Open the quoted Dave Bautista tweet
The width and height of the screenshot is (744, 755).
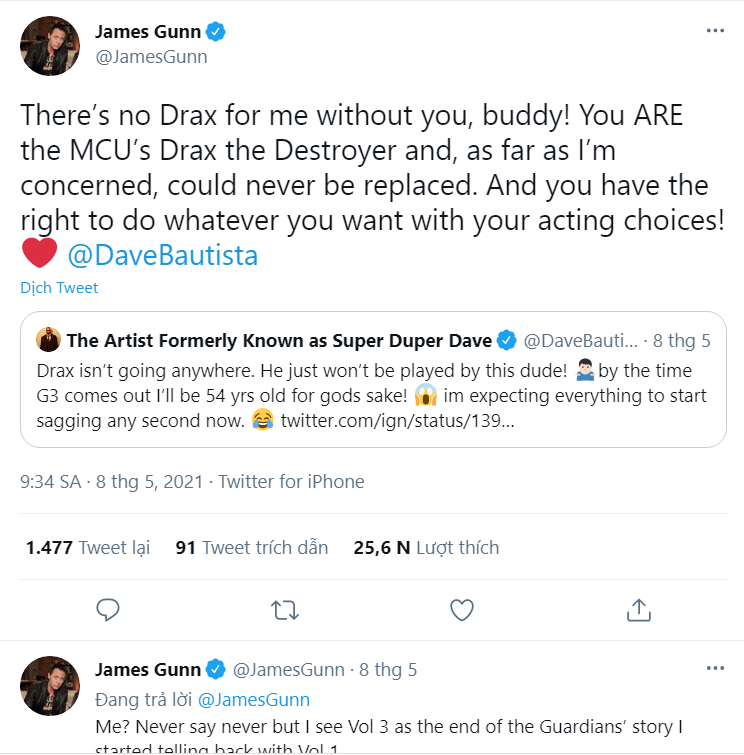(373, 379)
